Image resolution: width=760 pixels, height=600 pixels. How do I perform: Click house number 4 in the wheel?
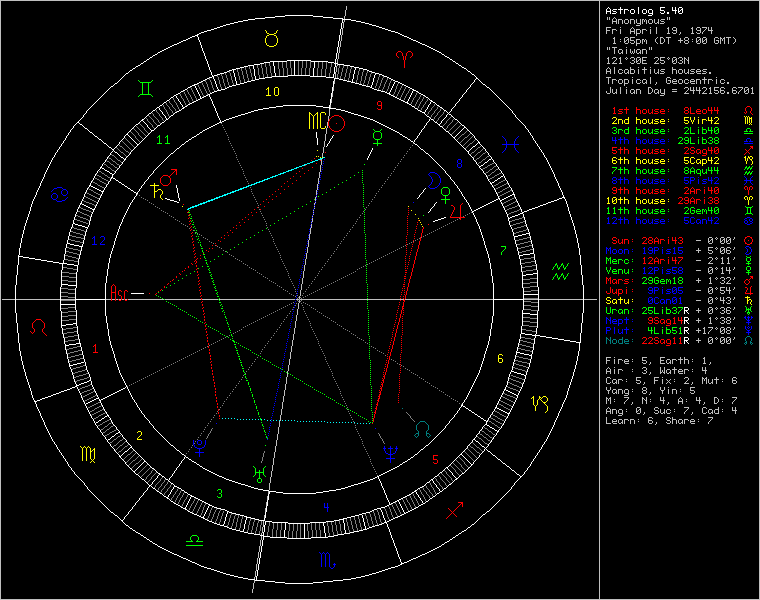click(326, 507)
